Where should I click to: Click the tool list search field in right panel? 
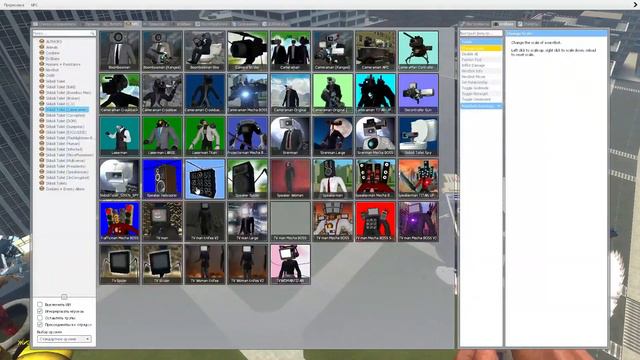point(481,33)
